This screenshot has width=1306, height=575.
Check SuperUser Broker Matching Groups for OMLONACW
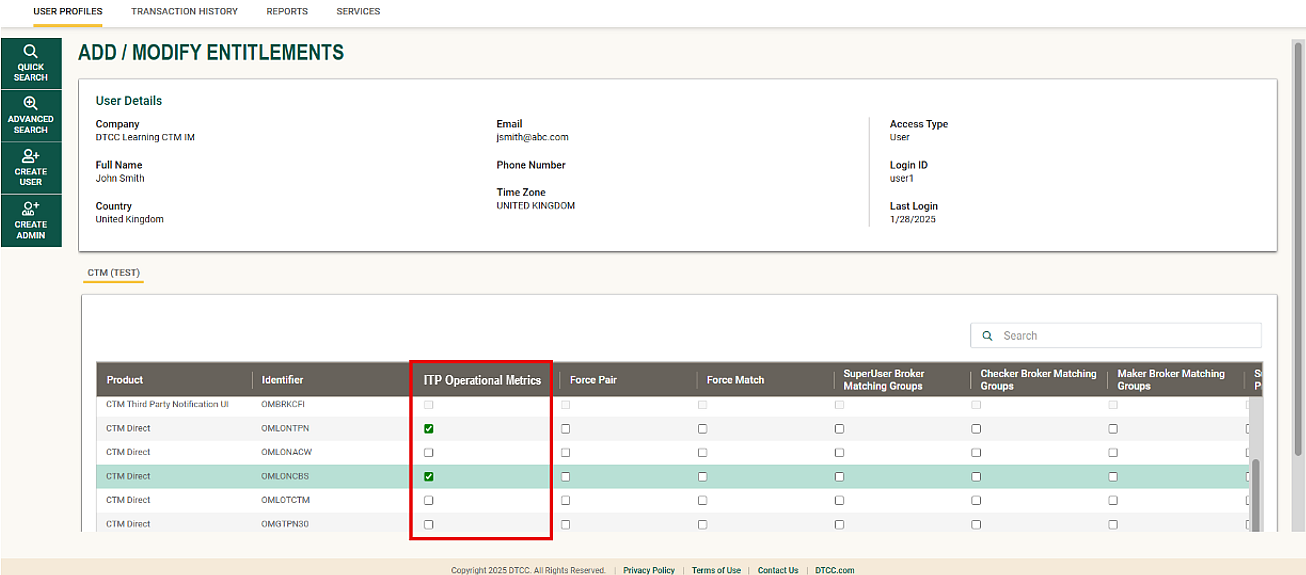[x=839, y=453]
